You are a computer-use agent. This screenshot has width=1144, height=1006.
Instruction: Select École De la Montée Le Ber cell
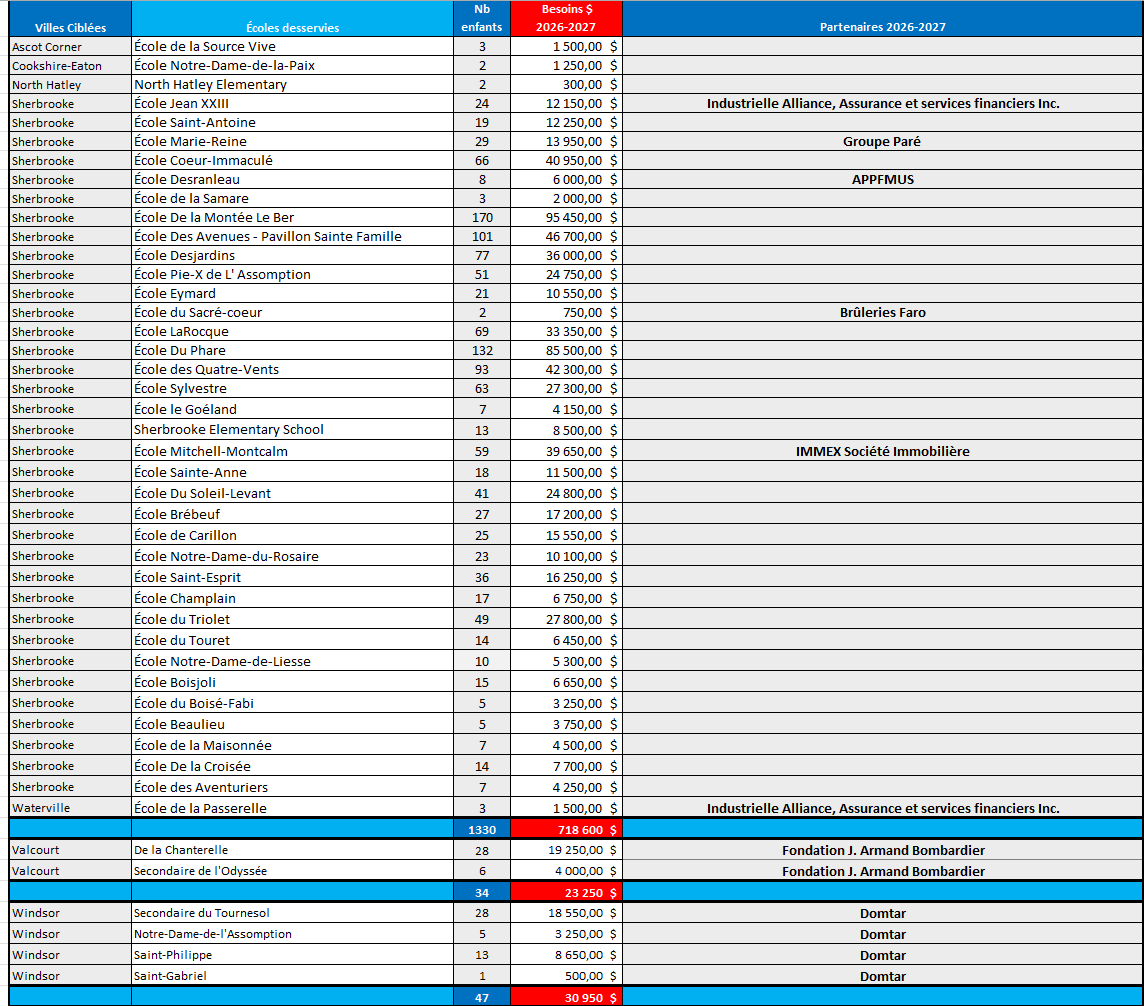tap(292, 217)
